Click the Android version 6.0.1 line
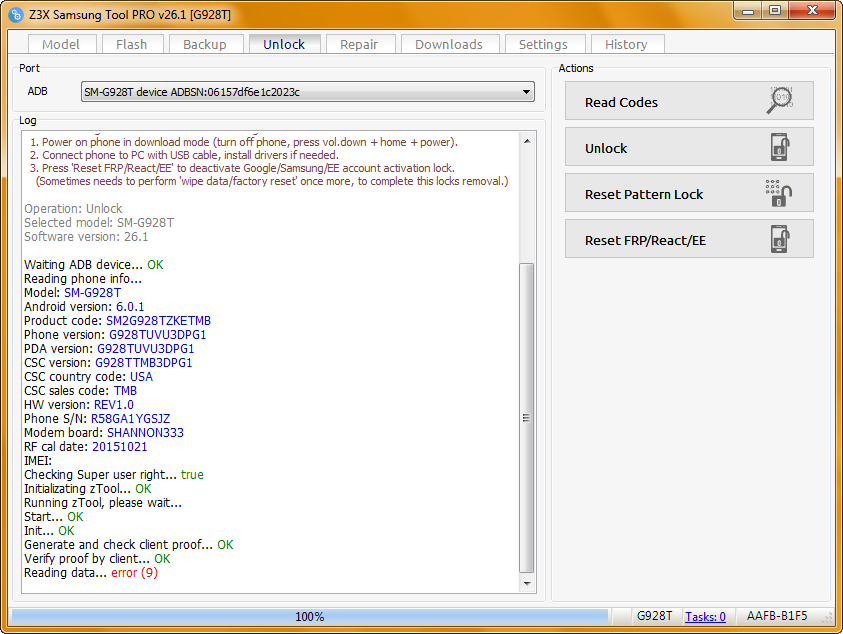Screen dimensions: 843x634 point(84,307)
